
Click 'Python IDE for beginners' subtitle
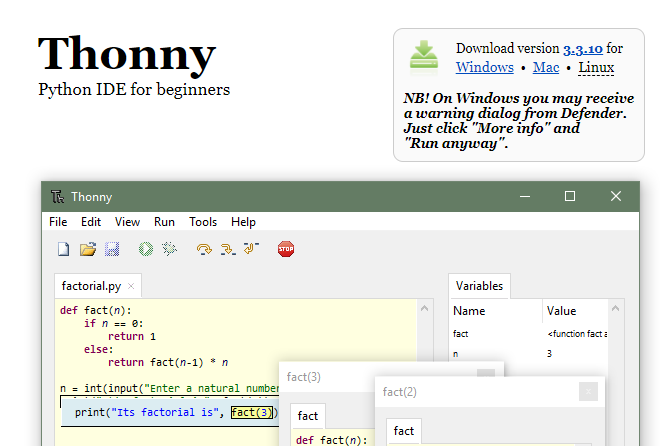click(x=134, y=90)
